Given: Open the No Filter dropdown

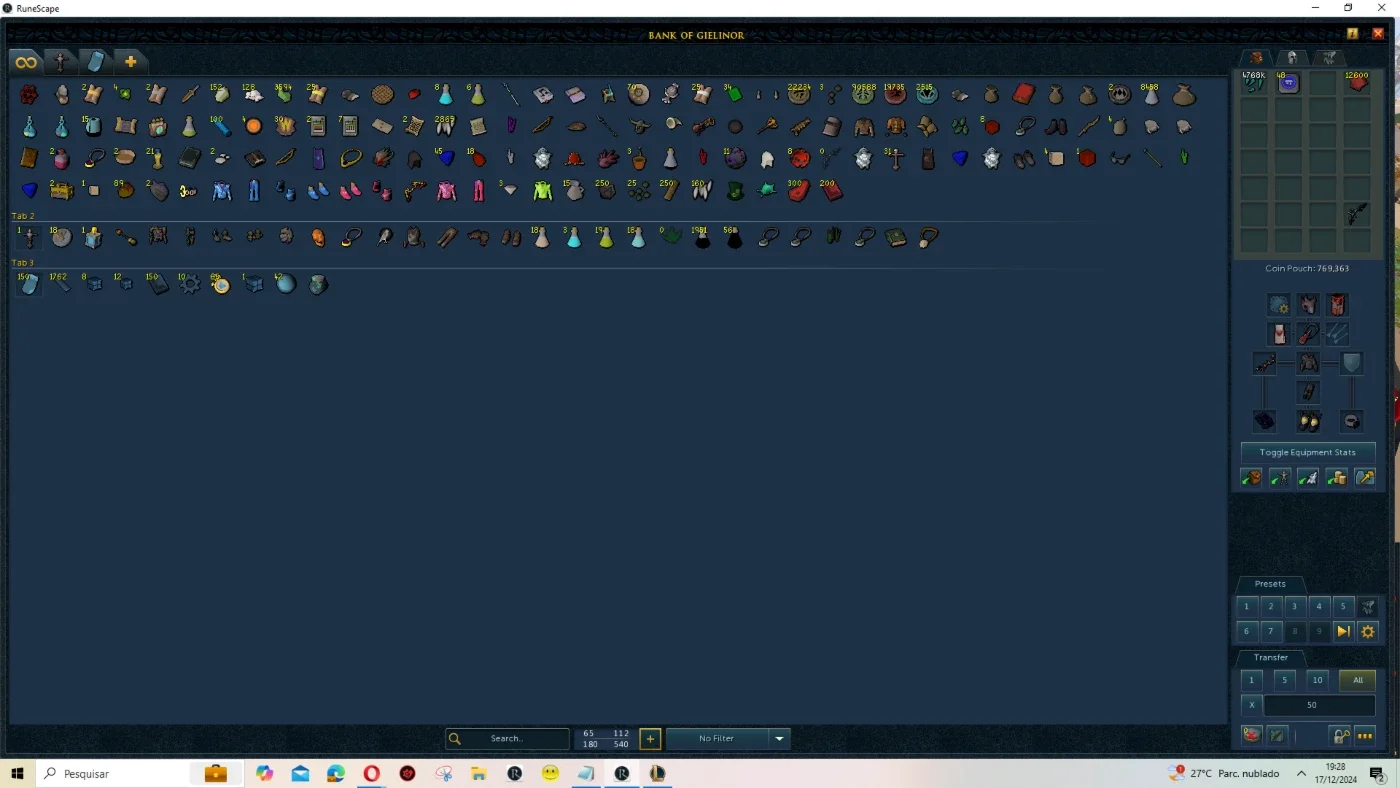Looking at the screenshot, I should pyautogui.click(x=728, y=739).
